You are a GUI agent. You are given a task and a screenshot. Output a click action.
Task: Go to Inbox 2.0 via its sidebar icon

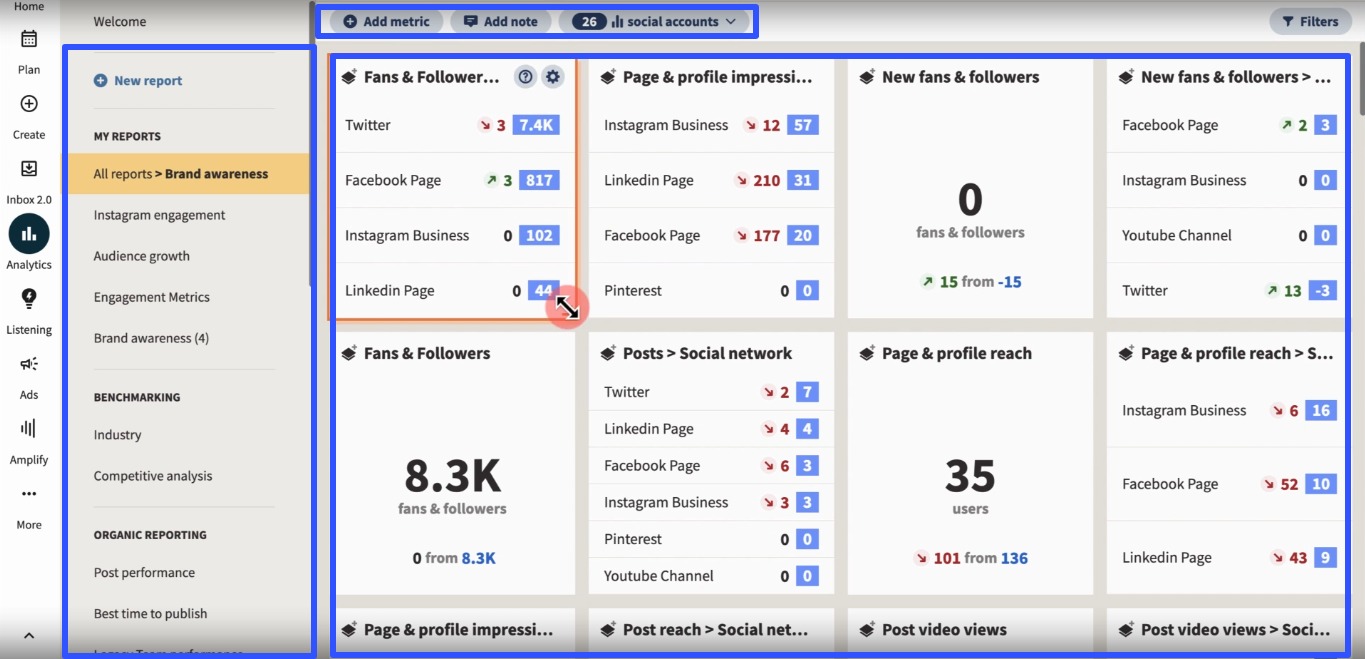[x=27, y=168]
